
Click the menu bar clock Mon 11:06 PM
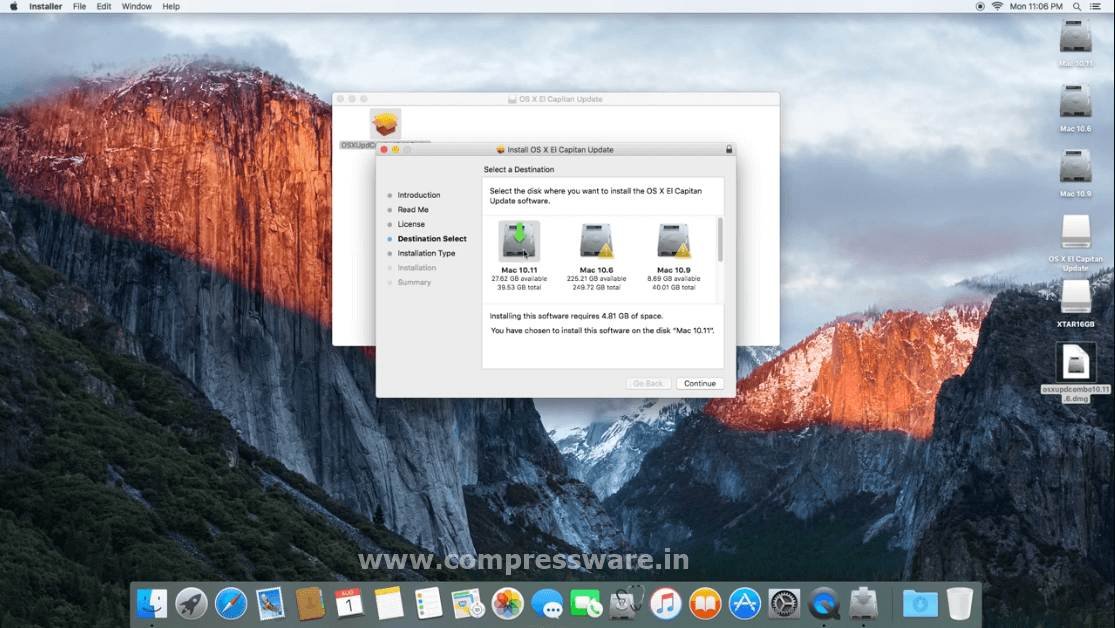click(1036, 6)
